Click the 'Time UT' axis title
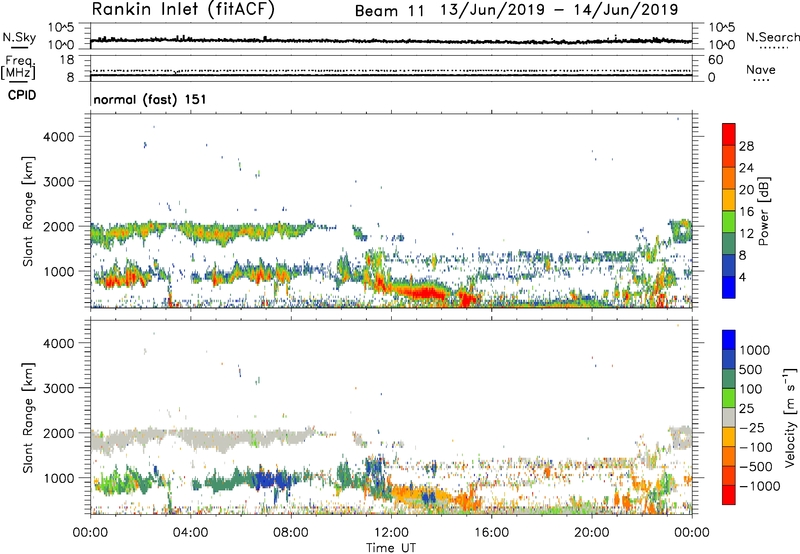Viewport: 800px width, 554px height. click(391, 548)
